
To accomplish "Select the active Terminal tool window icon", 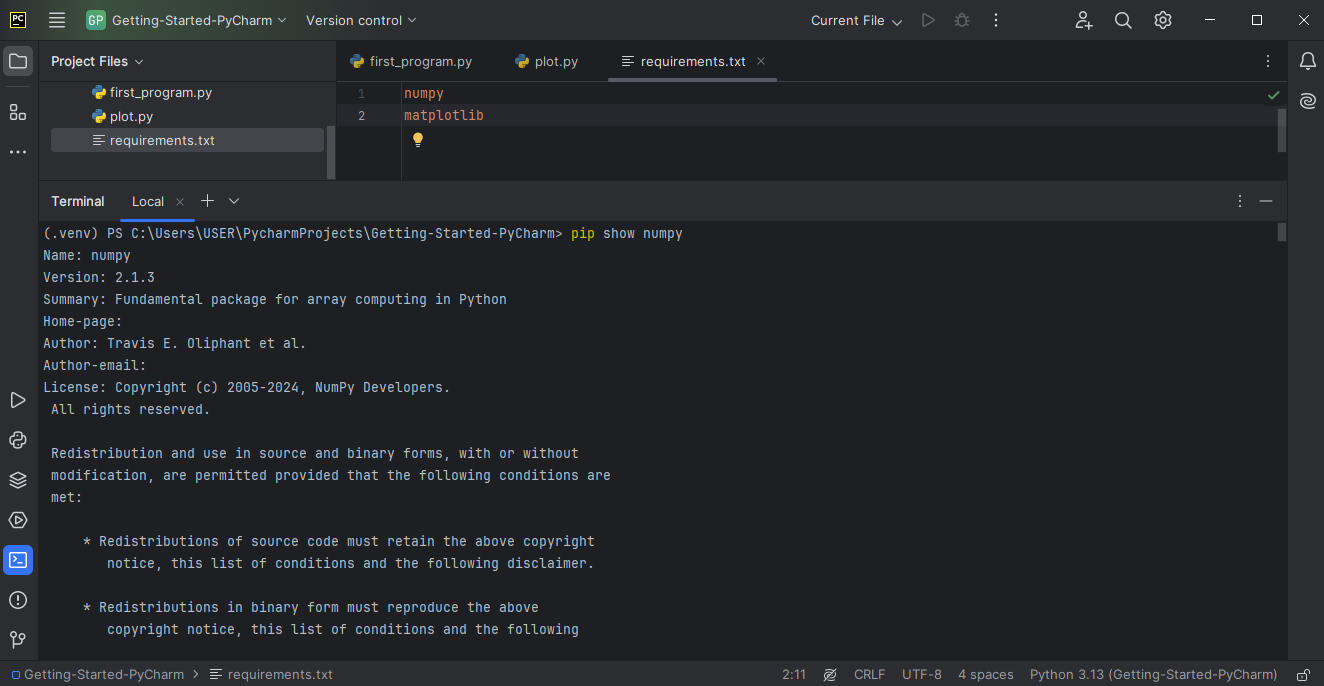I will 18,560.
